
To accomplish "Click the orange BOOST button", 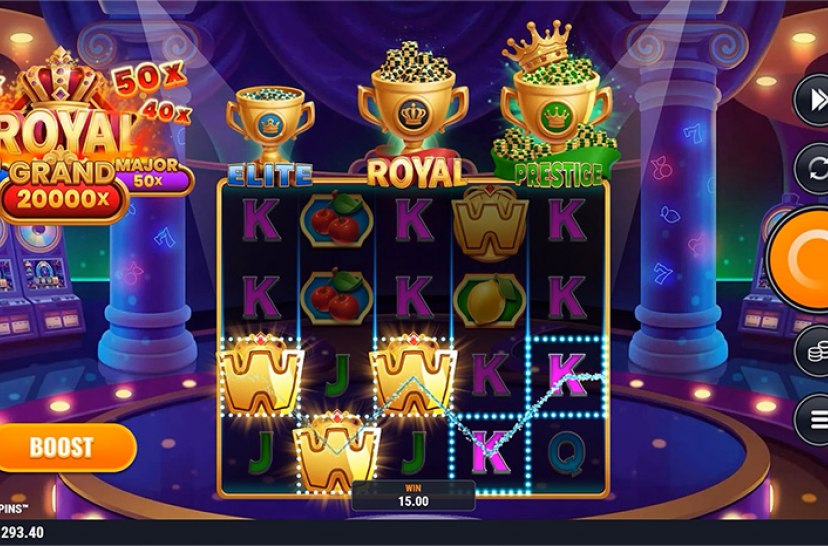I will pyautogui.click(x=64, y=447).
